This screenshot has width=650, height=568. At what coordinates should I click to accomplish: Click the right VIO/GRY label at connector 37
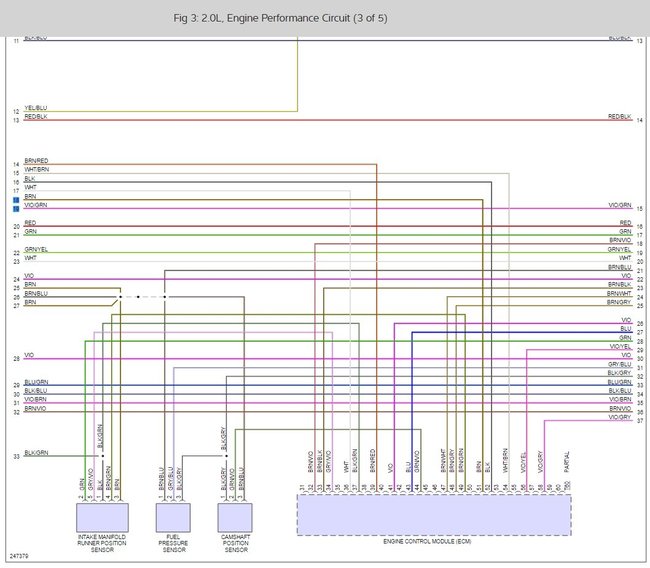click(620, 417)
